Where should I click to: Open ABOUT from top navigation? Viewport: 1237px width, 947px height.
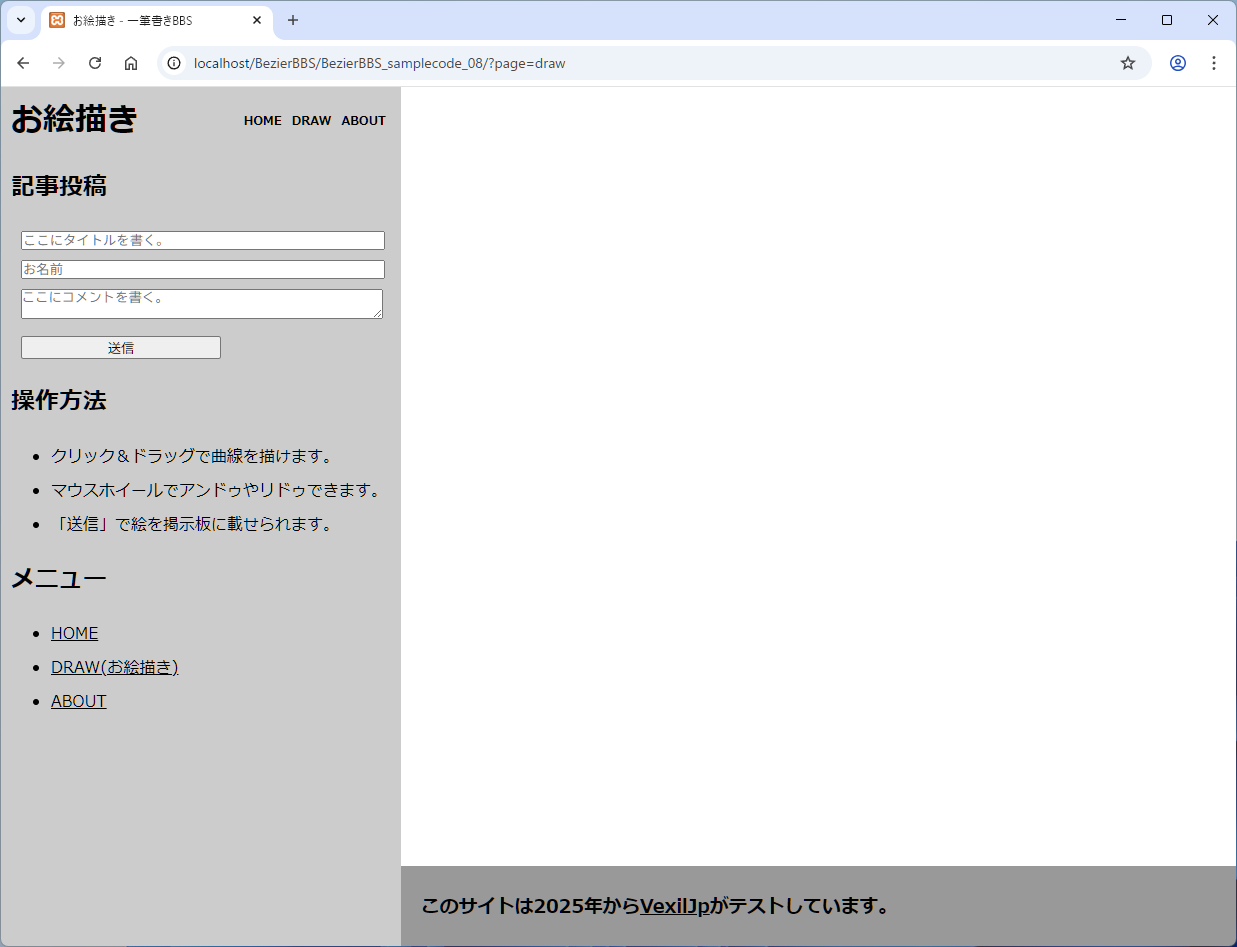[x=363, y=121]
